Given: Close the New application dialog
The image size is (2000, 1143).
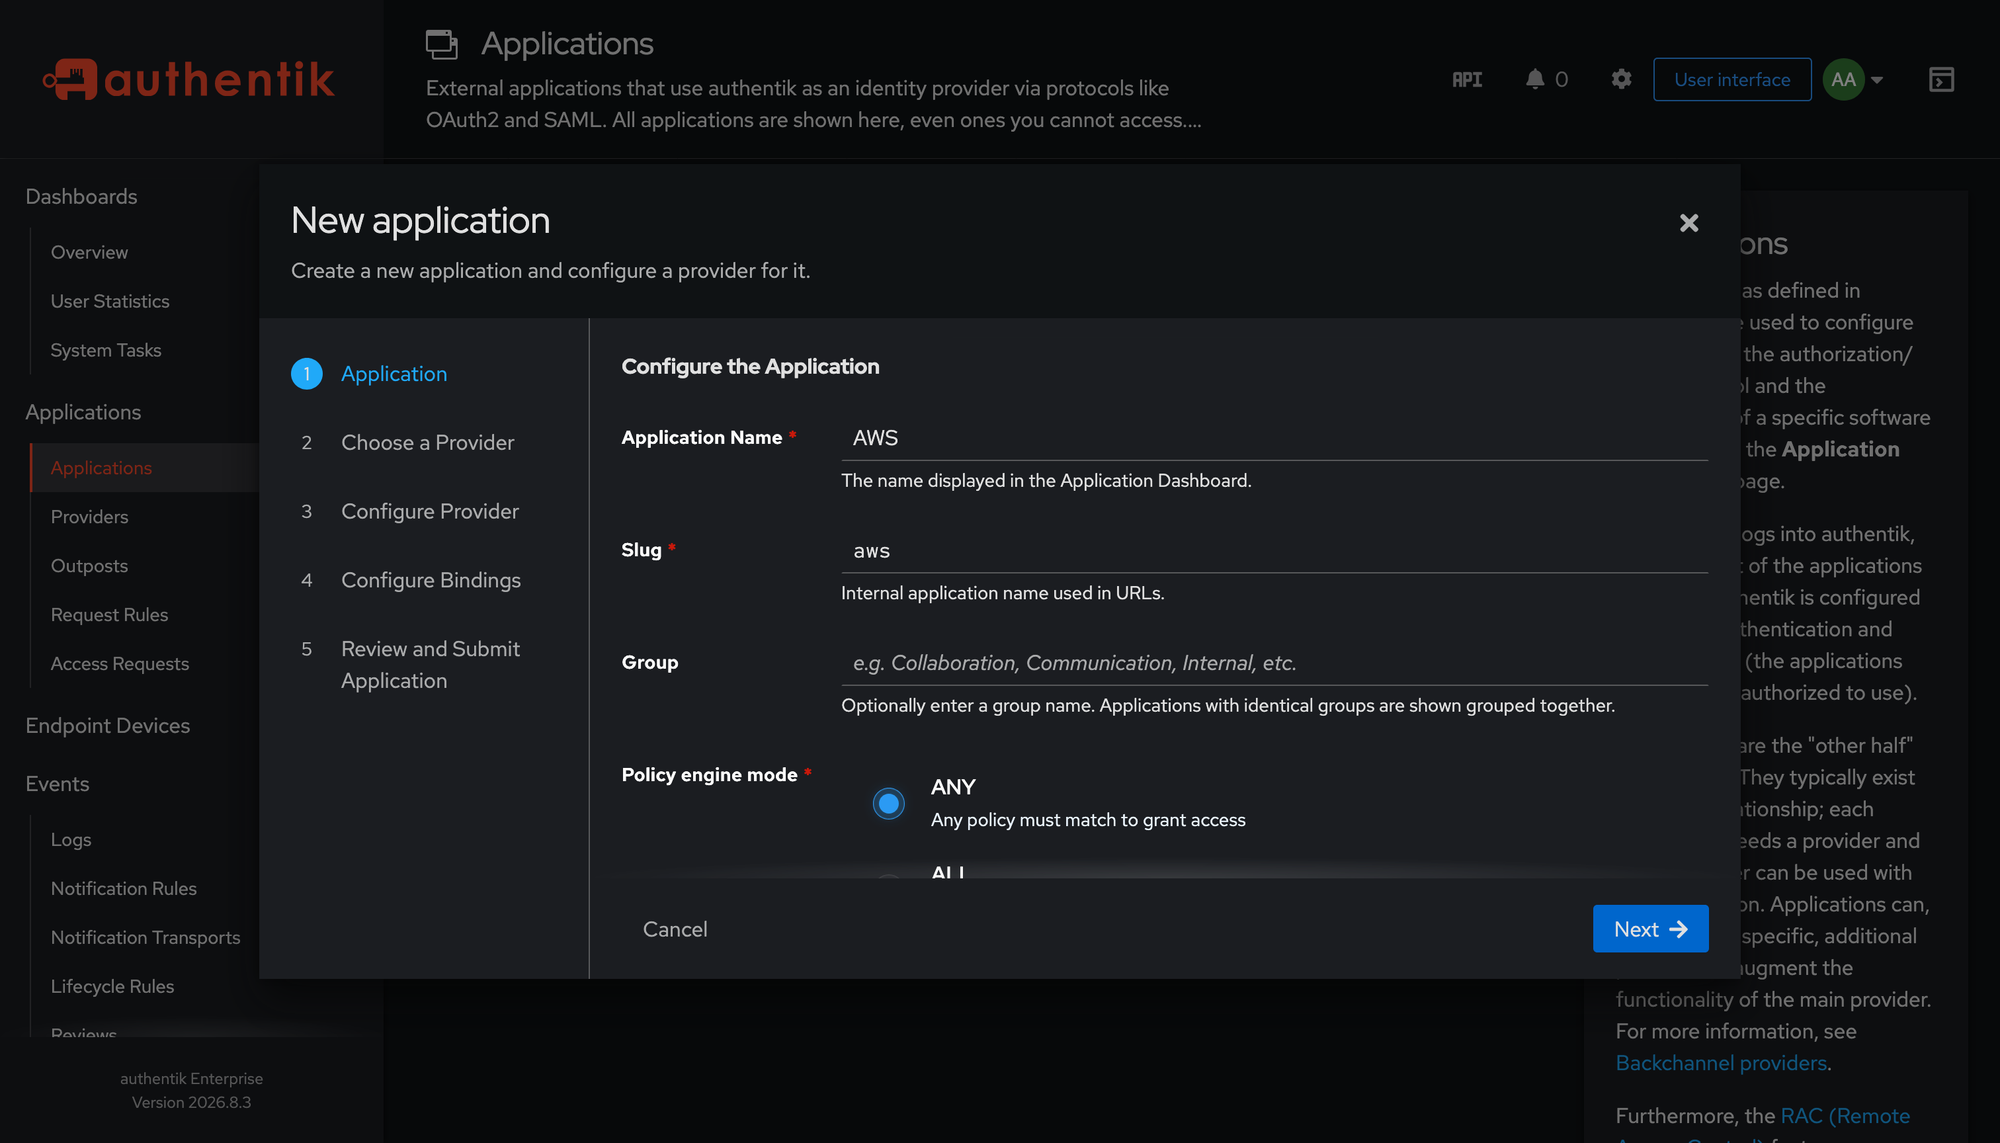Looking at the screenshot, I should tap(1689, 223).
